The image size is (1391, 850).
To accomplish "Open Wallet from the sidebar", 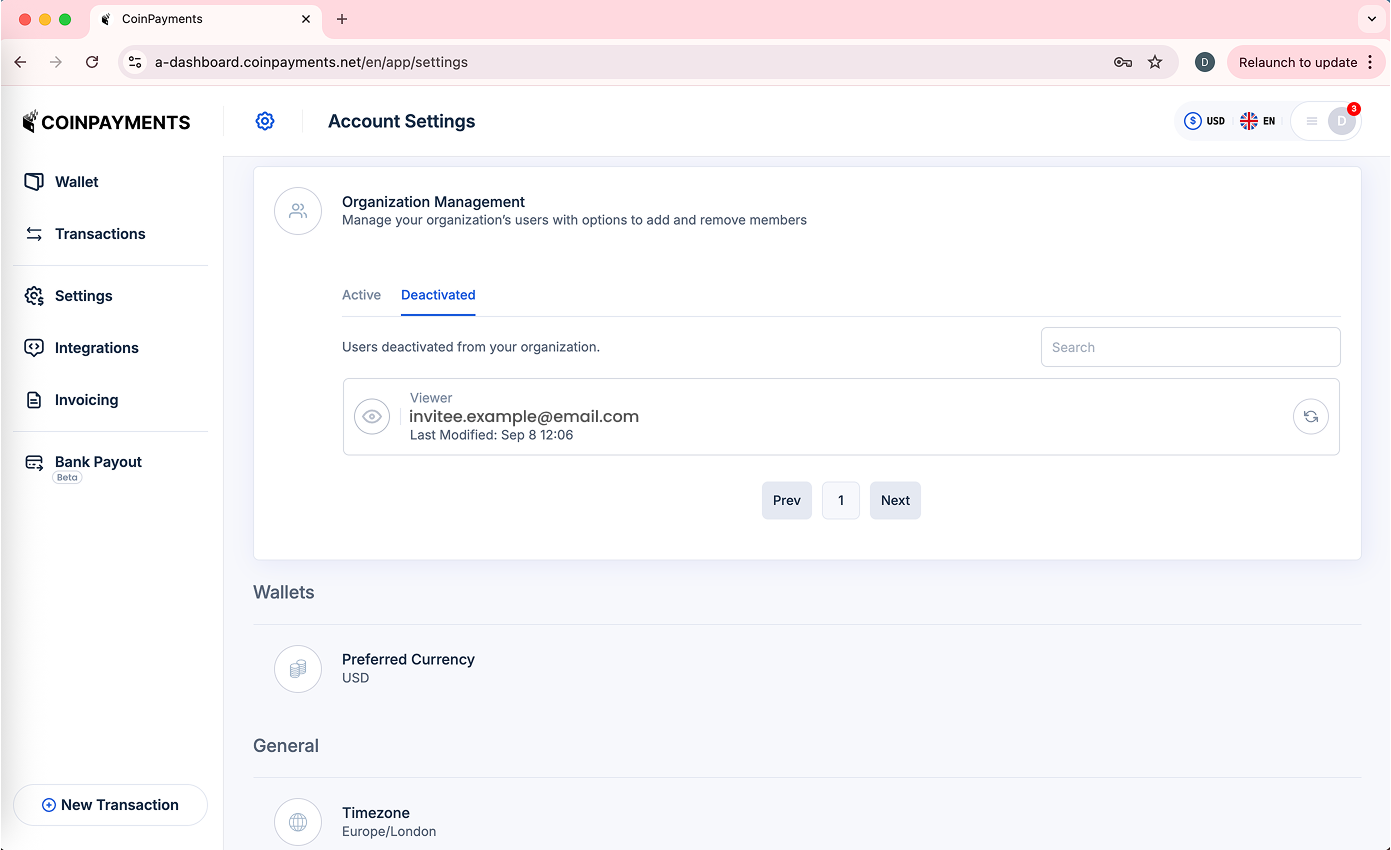I will [x=76, y=182].
